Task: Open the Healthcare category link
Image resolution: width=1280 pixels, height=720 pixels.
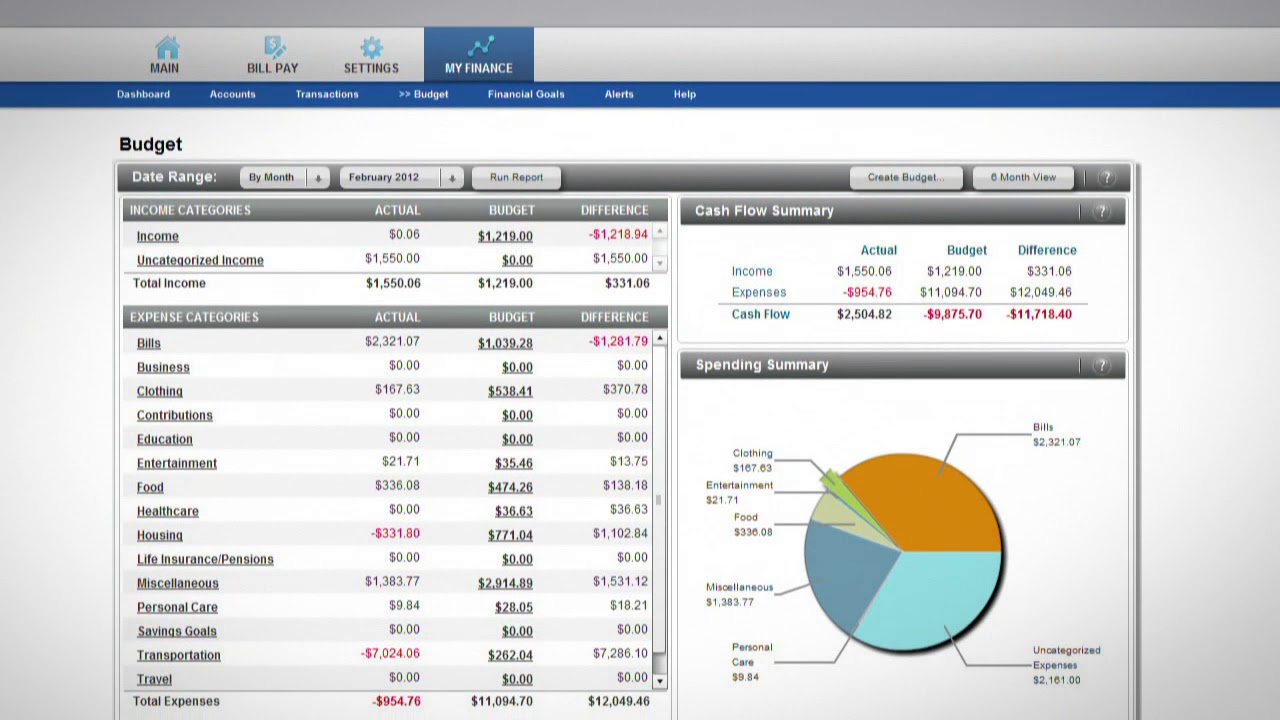Action: pyautogui.click(x=168, y=511)
